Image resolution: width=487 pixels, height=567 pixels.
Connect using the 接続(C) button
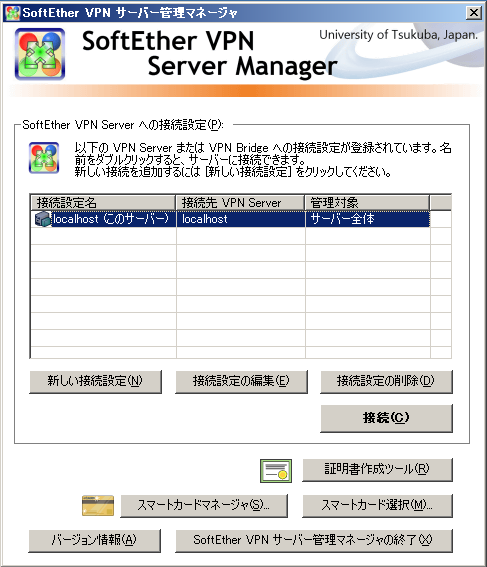point(386,418)
